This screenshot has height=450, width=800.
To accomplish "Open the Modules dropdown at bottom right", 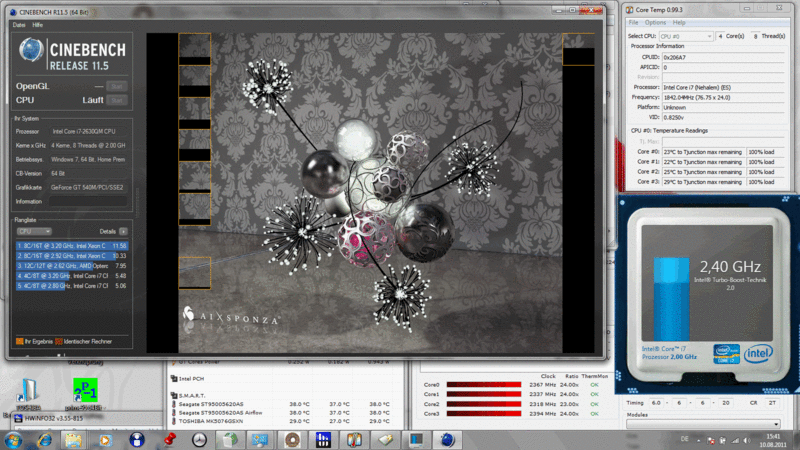I will [x=704, y=424].
